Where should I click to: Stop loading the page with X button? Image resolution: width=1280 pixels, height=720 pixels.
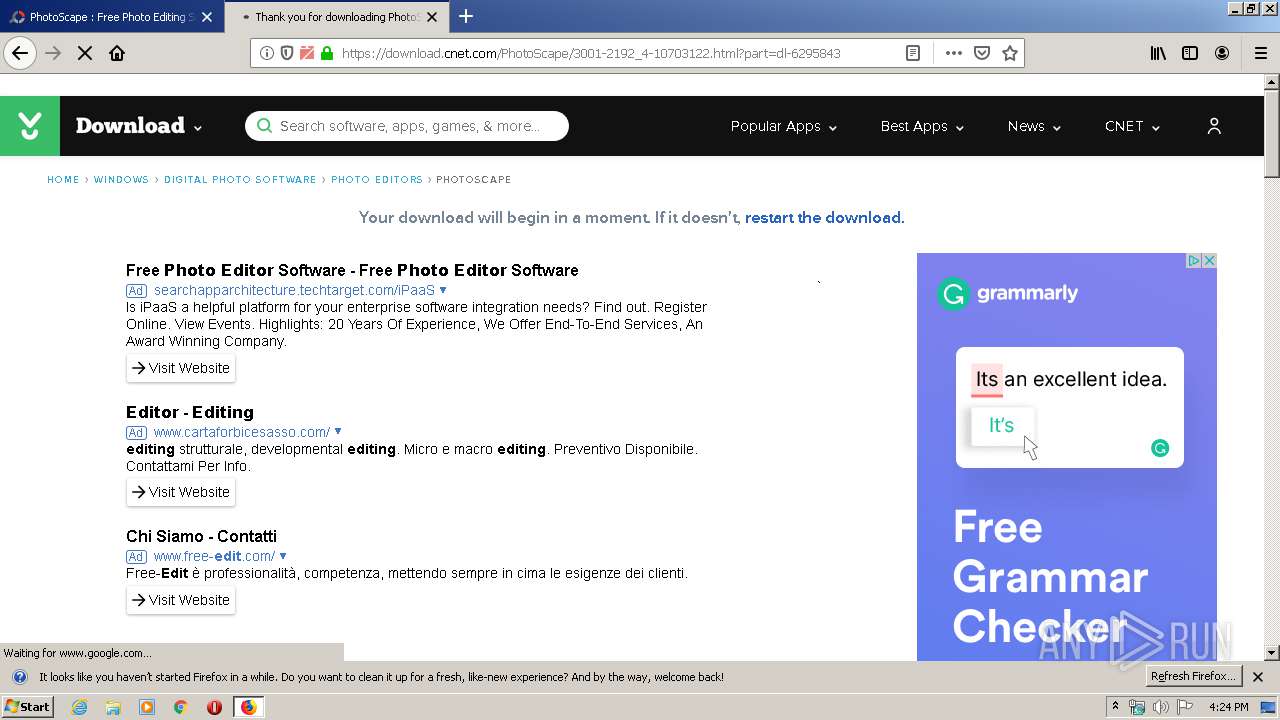[85, 53]
